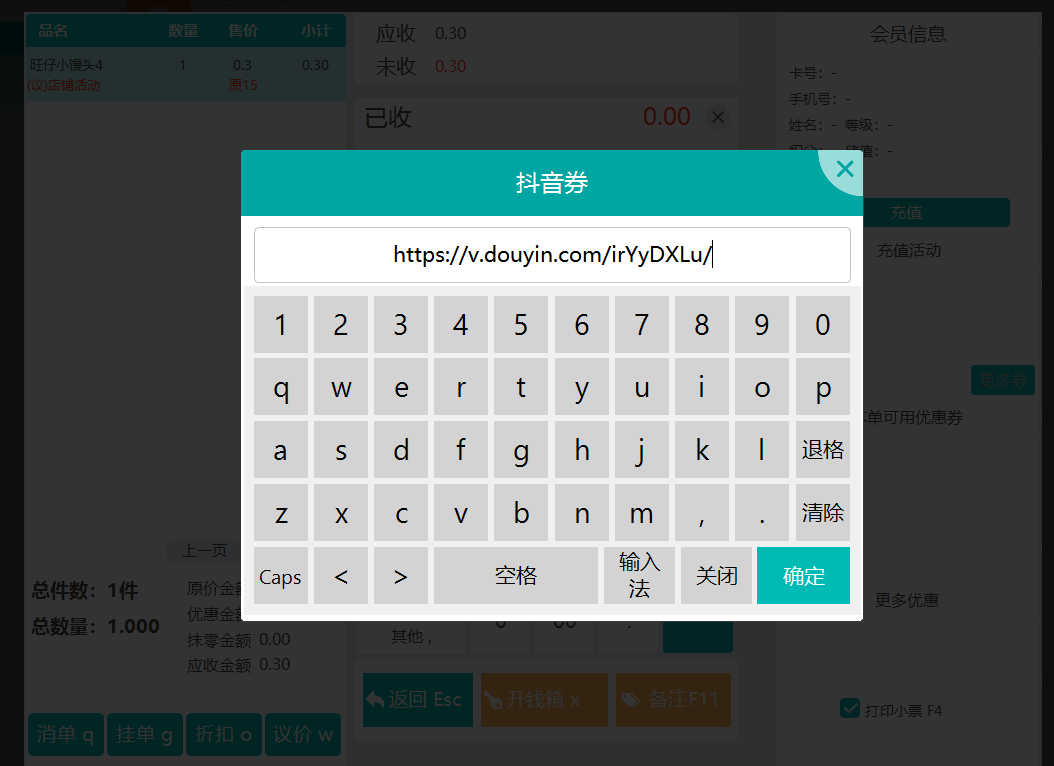Tap the 9 key on the keypad
The image size is (1054, 766).
tap(762, 325)
